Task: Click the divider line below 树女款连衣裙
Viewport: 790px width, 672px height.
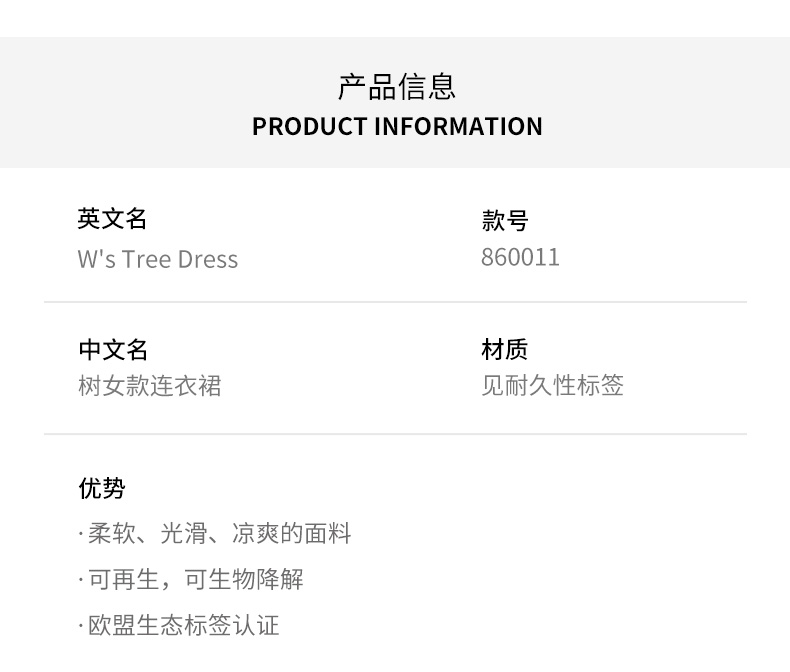Action: click(395, 434)
